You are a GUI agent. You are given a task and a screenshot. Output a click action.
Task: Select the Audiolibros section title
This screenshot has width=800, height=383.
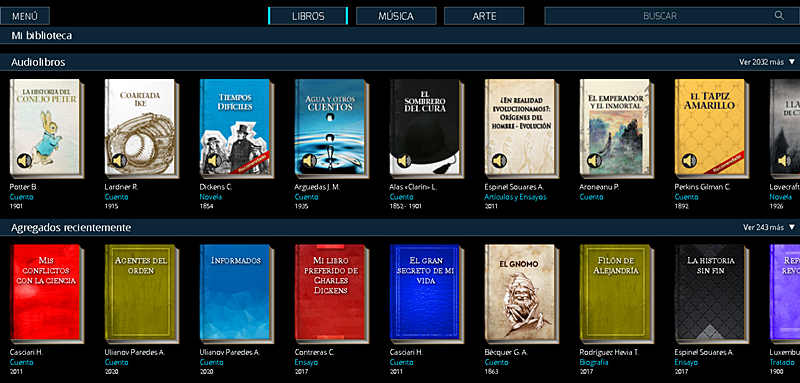38,62
